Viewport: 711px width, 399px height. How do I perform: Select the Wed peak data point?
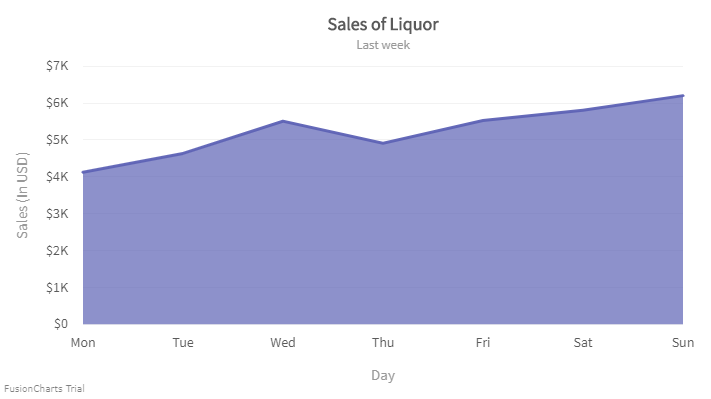(x=283, y=121)
